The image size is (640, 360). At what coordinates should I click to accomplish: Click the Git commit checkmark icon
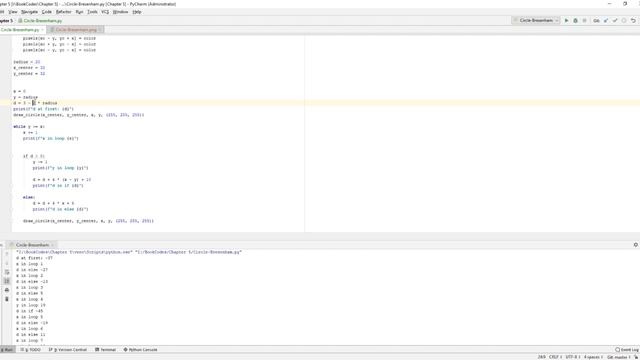click(615, 20)
